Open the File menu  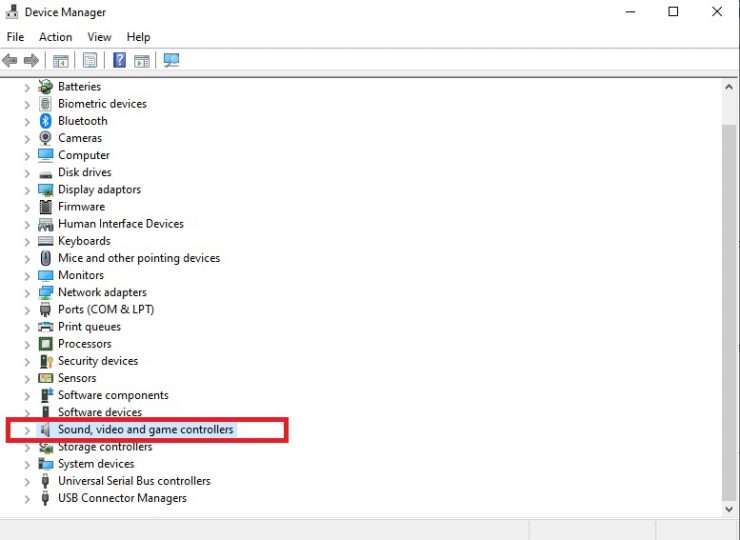tap(15, 37)
